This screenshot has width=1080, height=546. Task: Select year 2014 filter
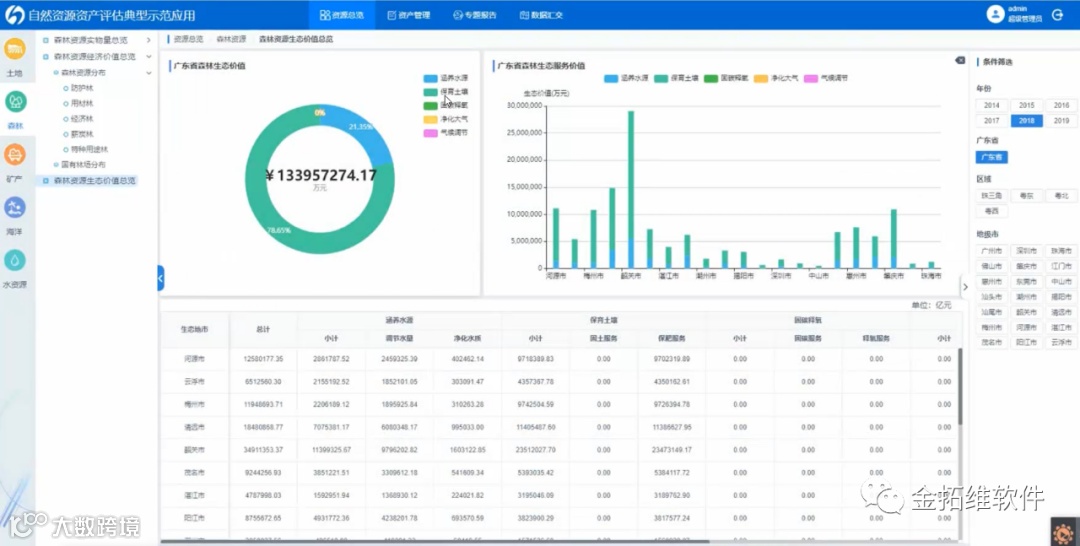coord(991,105)
